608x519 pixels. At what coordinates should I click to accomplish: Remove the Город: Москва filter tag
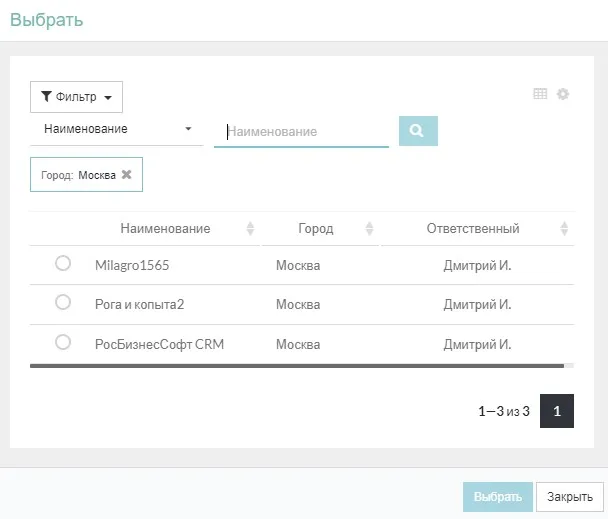[126, 174]
